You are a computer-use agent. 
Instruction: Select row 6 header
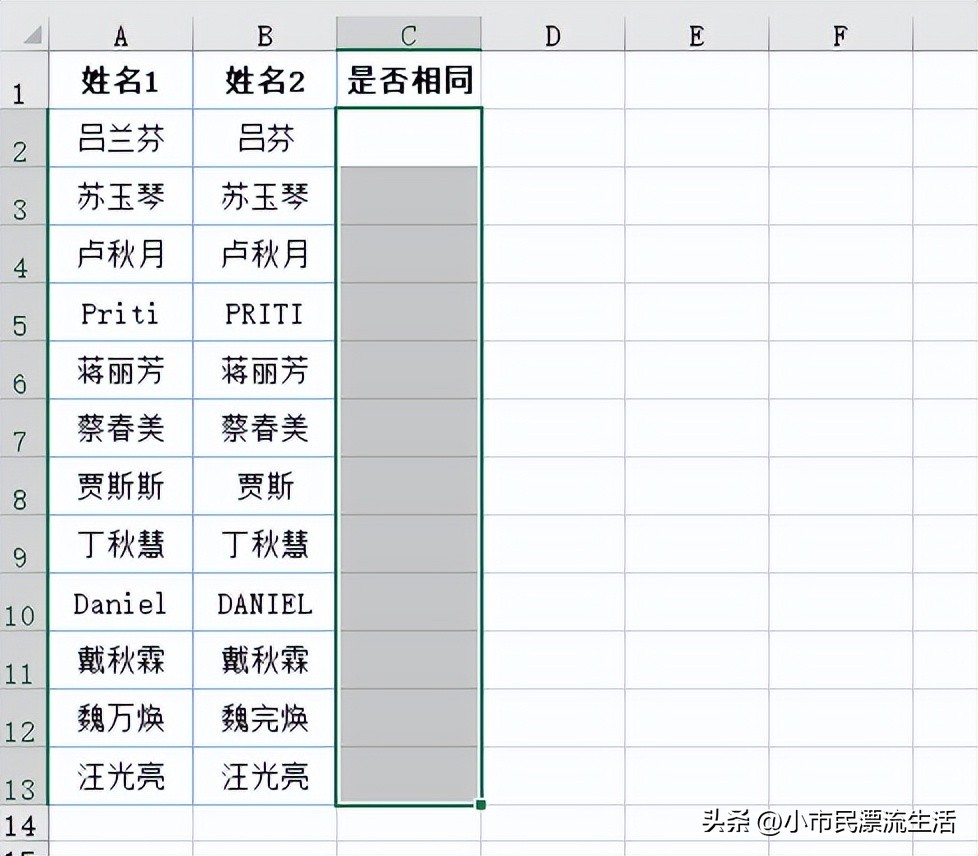click(23, 370)
